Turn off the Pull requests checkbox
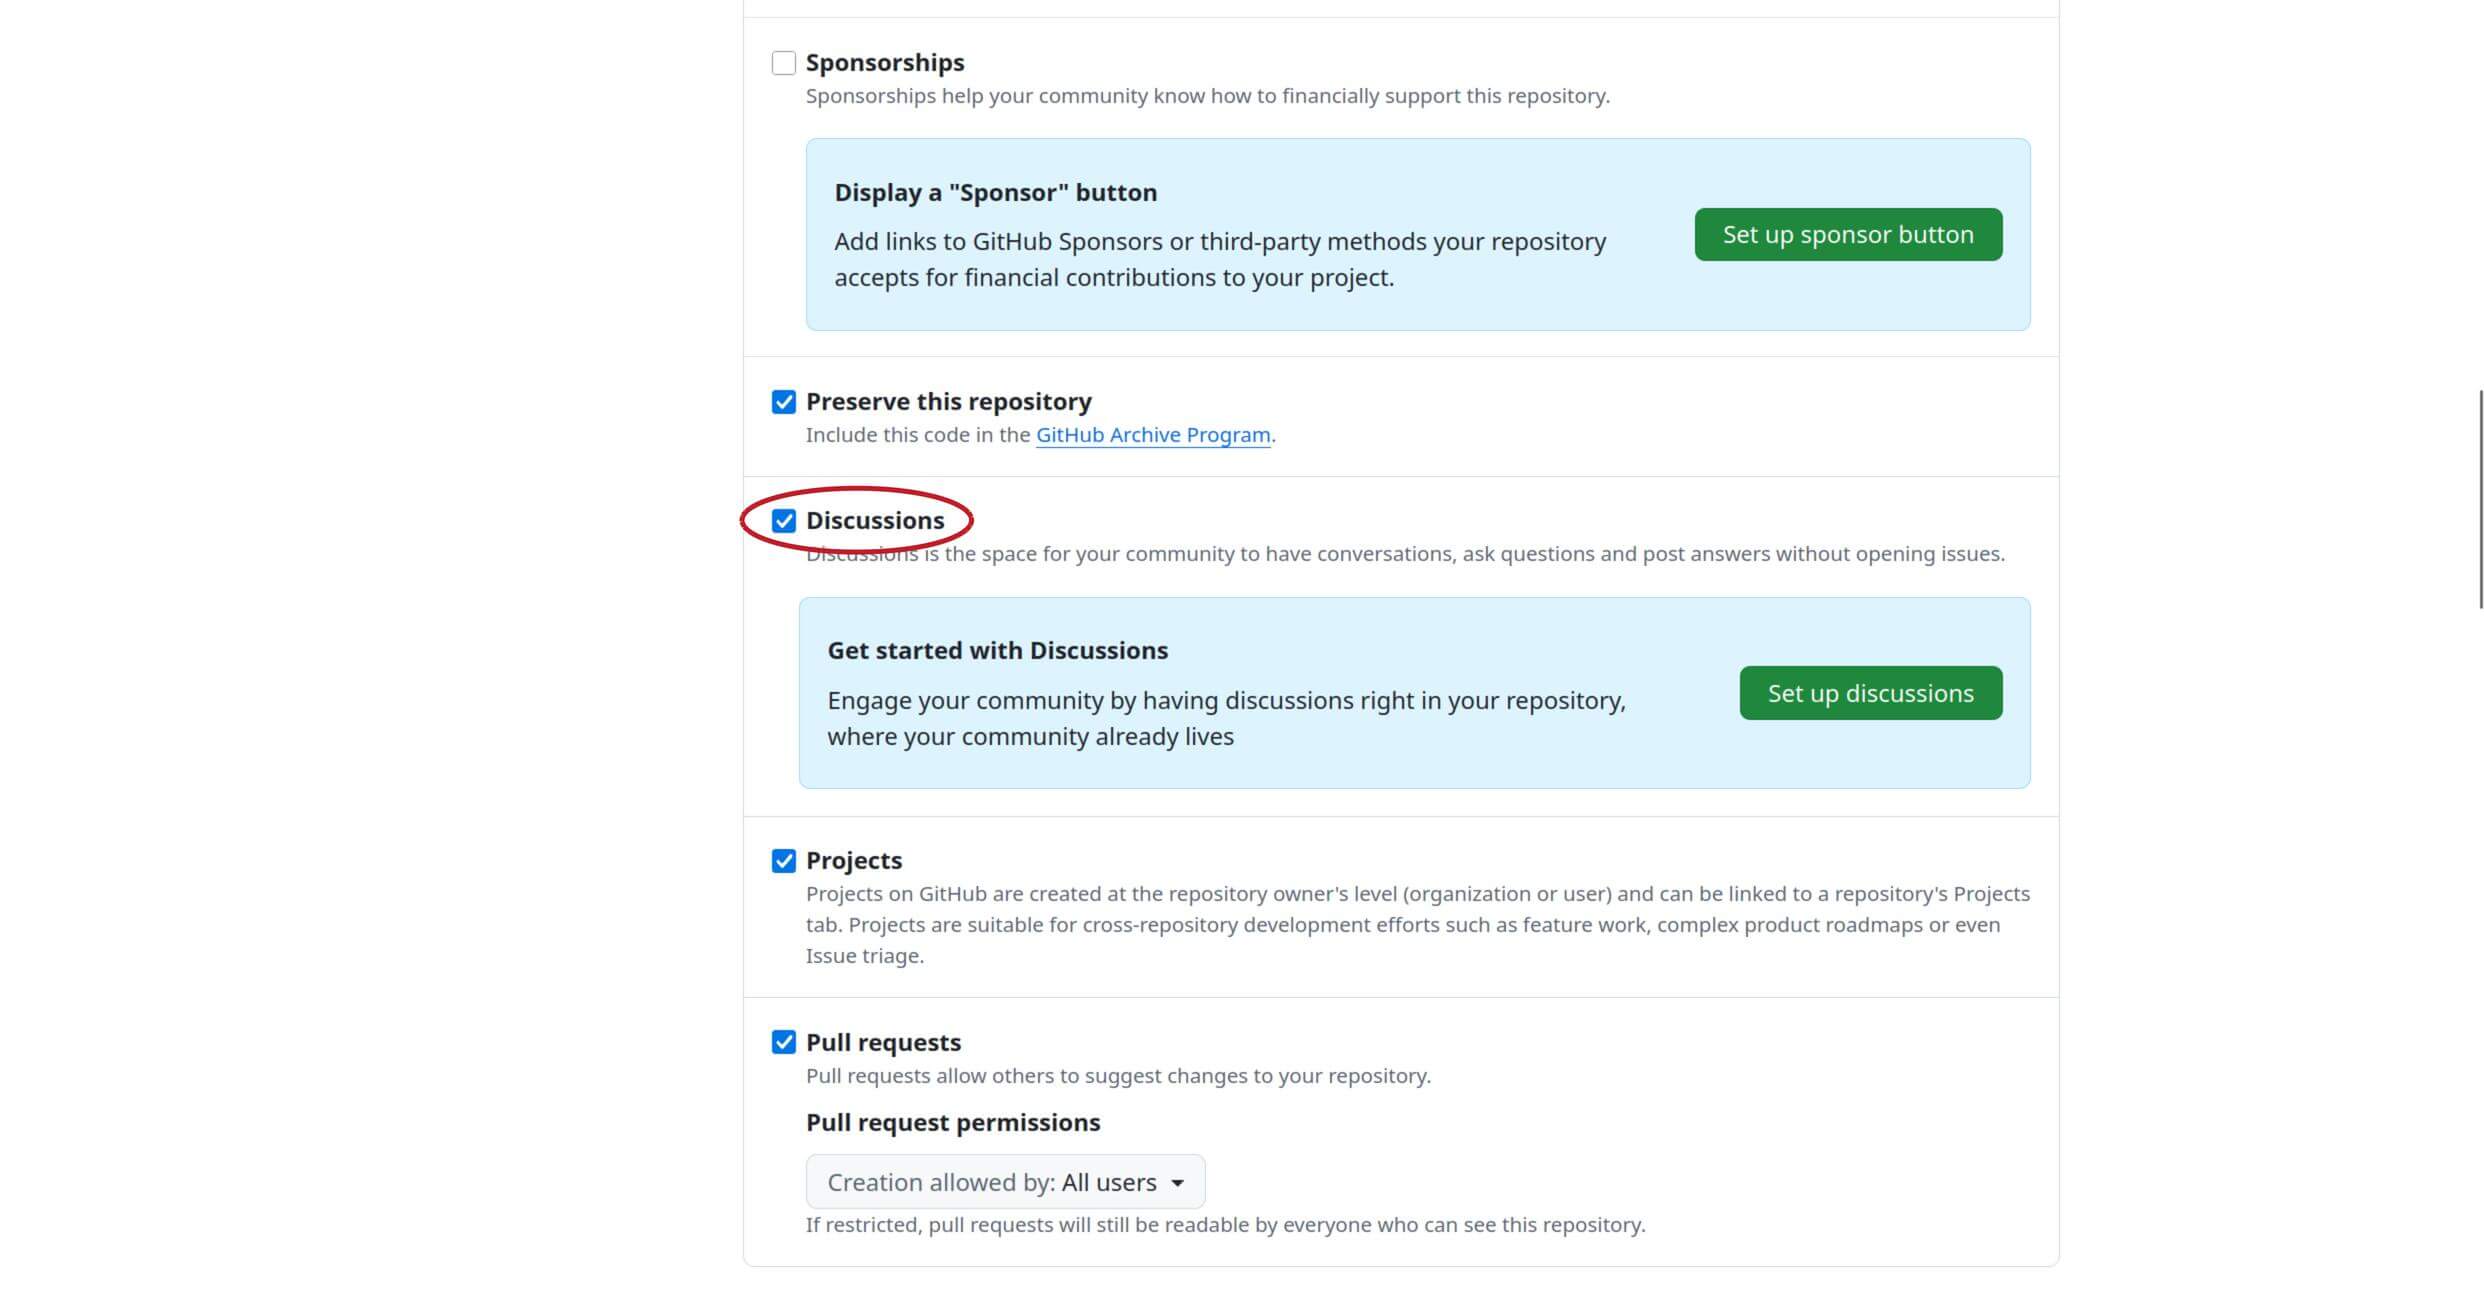 pos(784,1042)
